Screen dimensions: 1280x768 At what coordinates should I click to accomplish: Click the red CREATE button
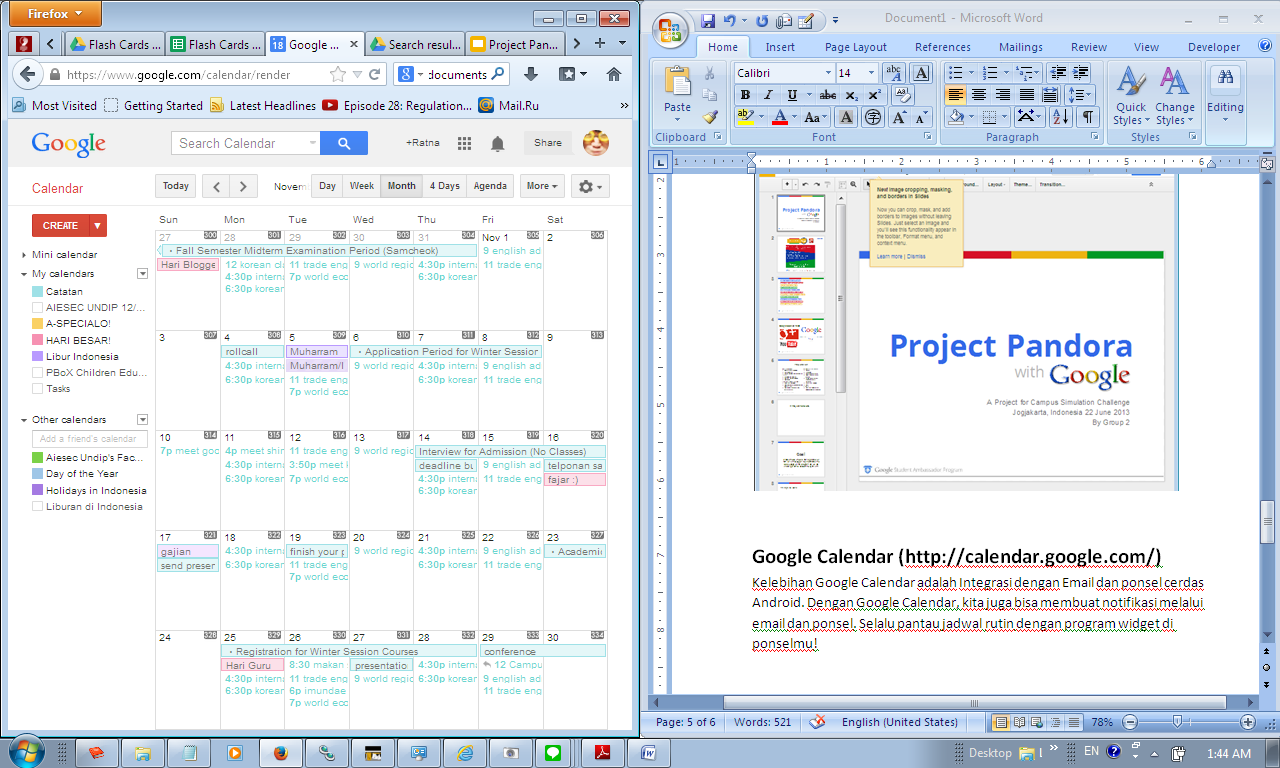pos(60,226)
